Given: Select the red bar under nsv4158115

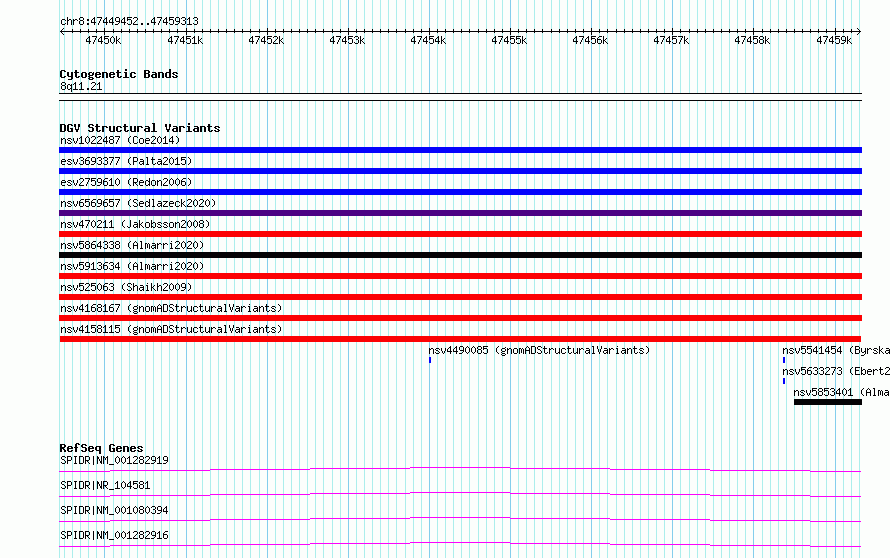Looking at the screenshot, I should pyautogui.click(x=460, y=339).
